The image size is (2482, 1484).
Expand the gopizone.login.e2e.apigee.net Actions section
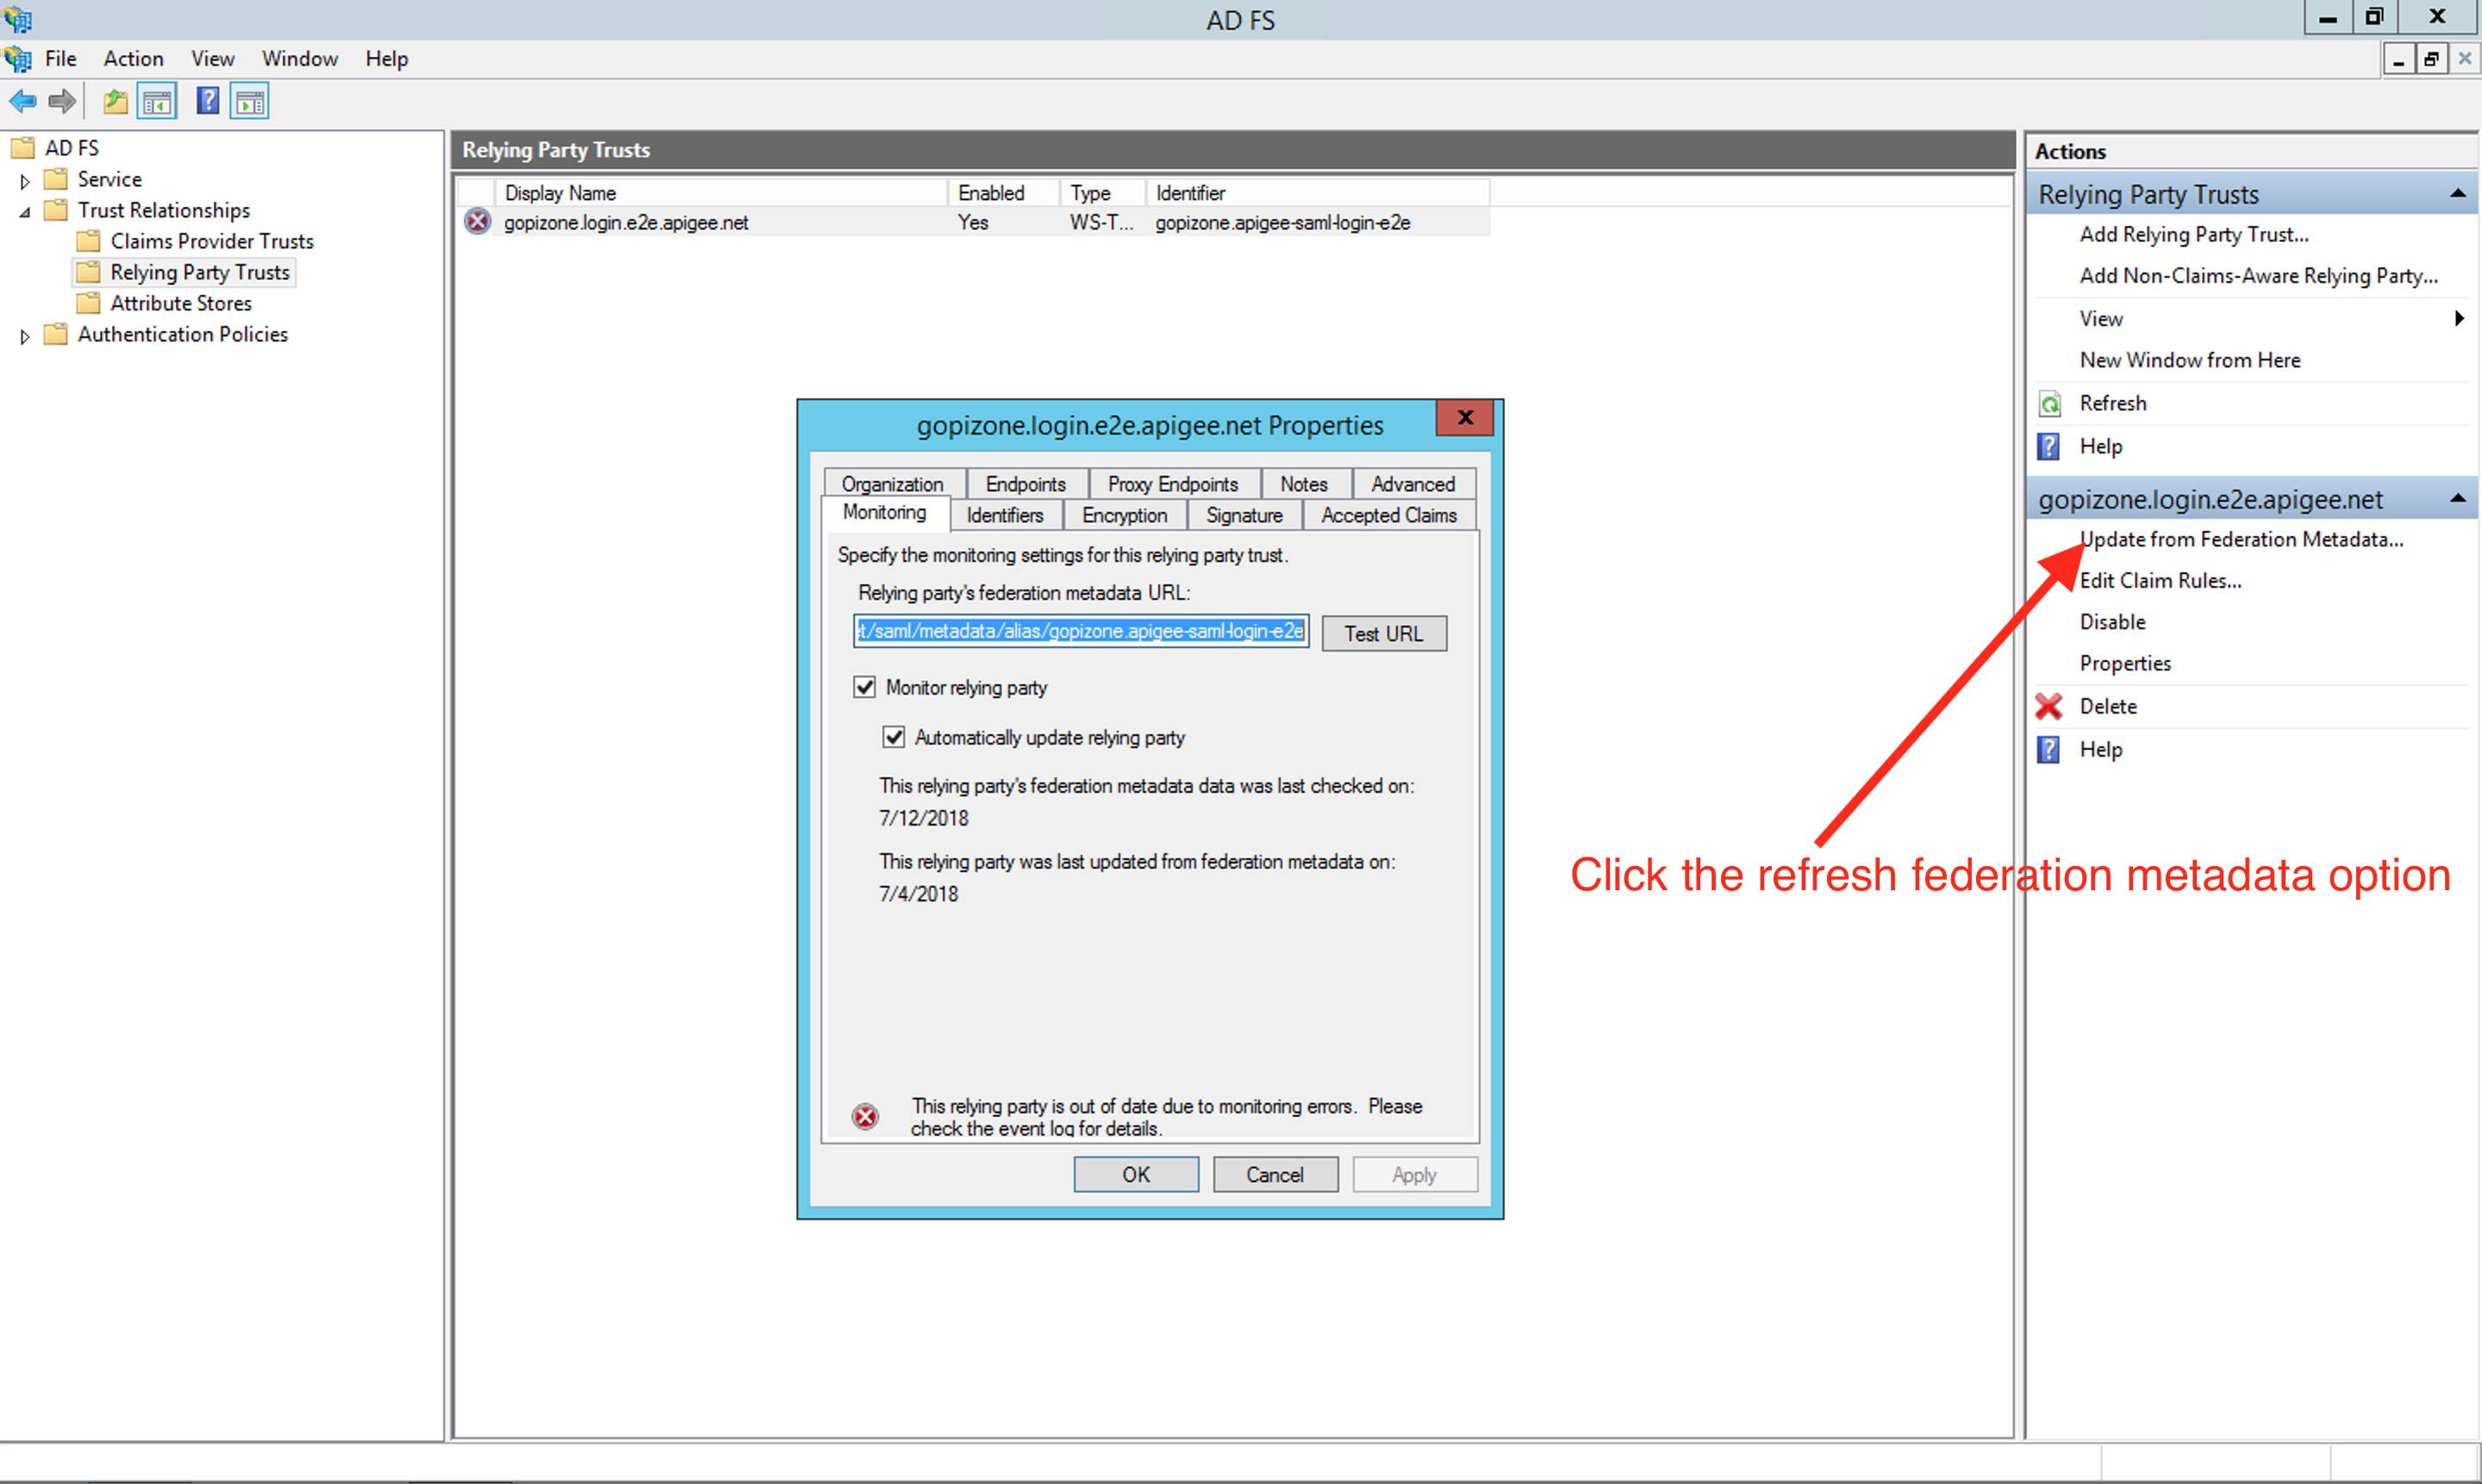(2460, 498)
